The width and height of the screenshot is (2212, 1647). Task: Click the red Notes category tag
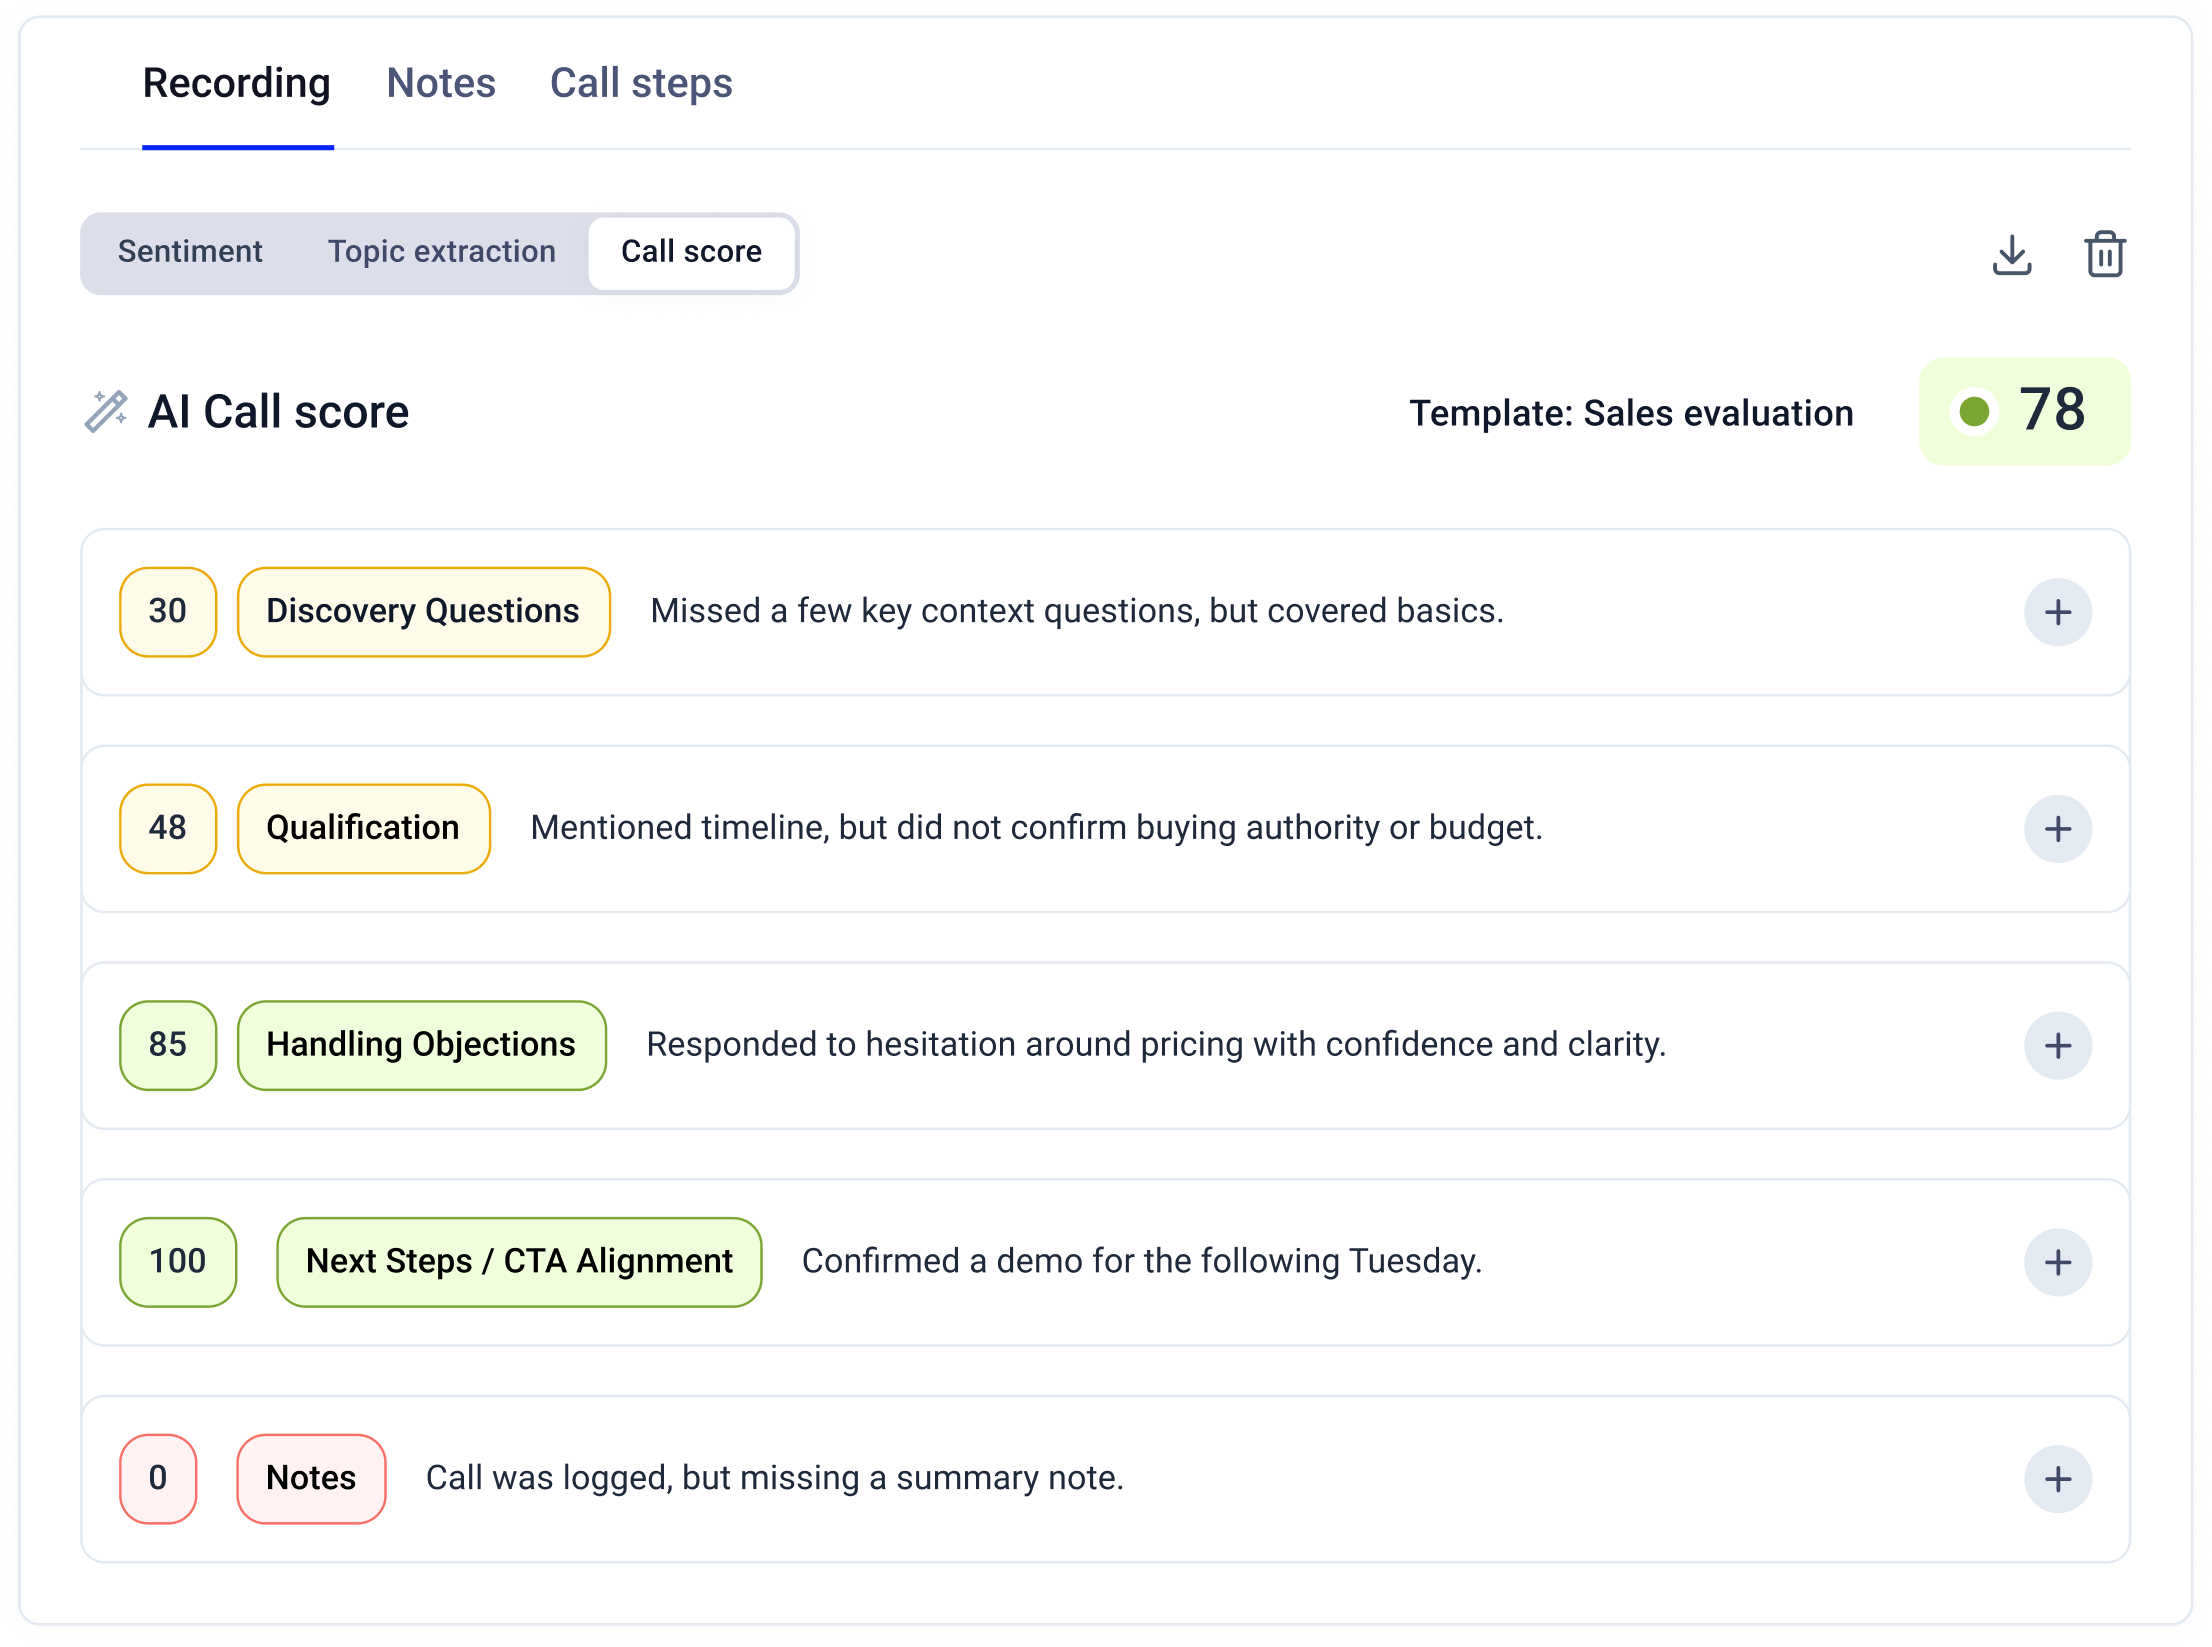[311, 1478]
